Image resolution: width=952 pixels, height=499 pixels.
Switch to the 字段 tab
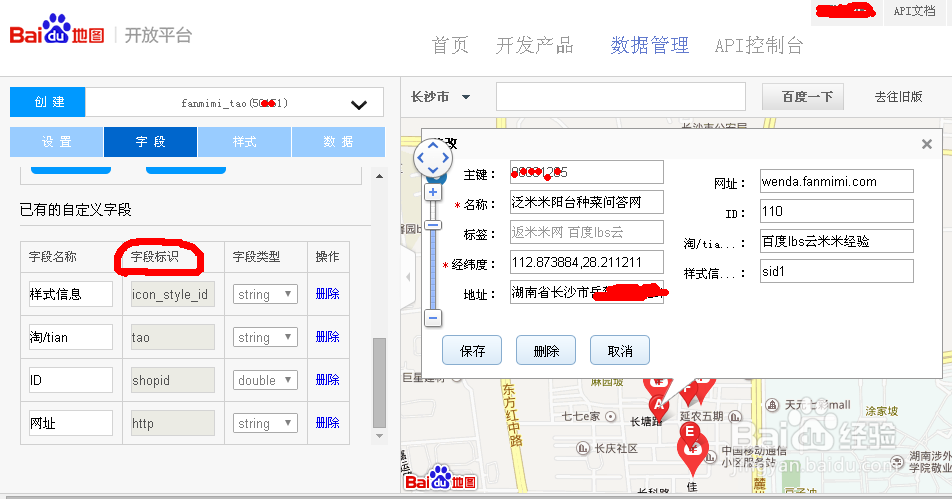click(150, 141)
